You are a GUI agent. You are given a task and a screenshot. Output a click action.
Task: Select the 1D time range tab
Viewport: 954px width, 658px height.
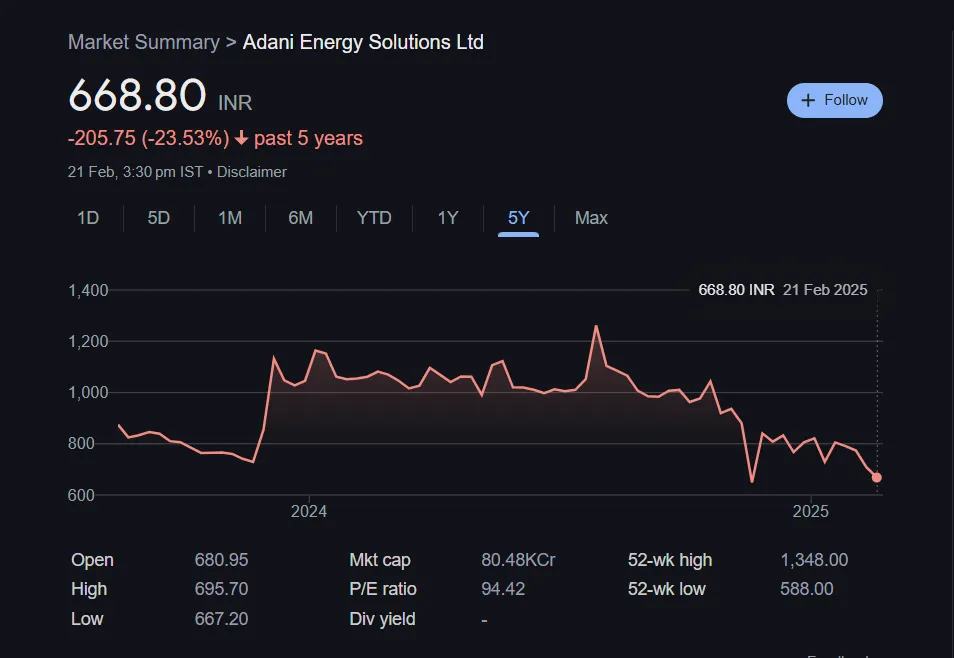88,218
